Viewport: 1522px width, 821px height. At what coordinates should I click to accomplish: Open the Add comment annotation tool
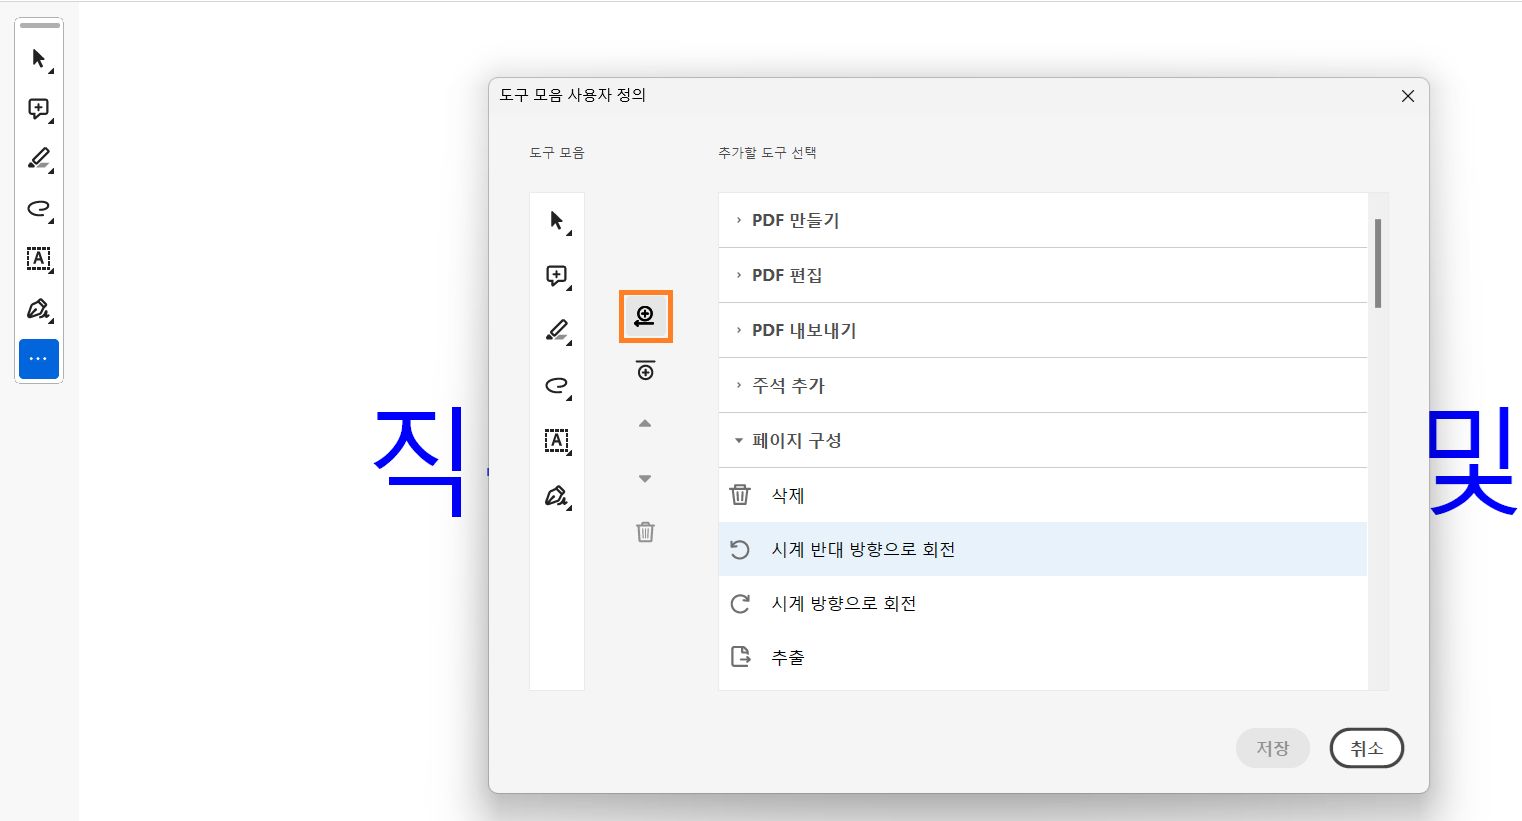(39, 109)
